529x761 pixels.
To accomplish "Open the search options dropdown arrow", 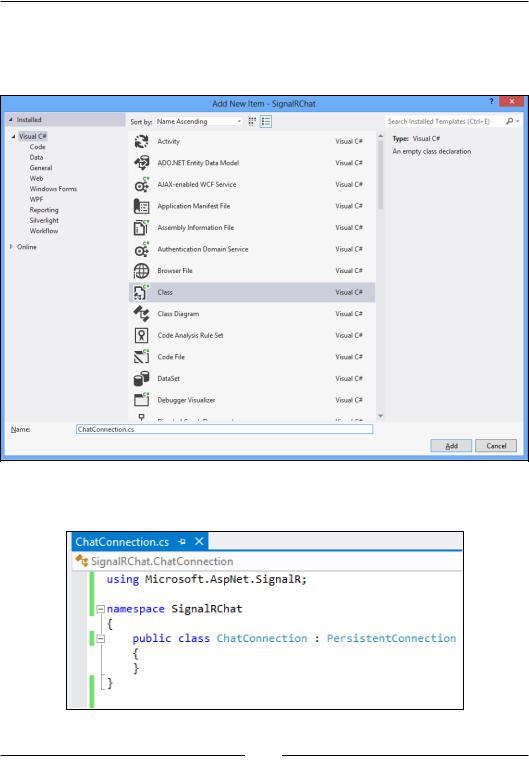I will (517, 121).
